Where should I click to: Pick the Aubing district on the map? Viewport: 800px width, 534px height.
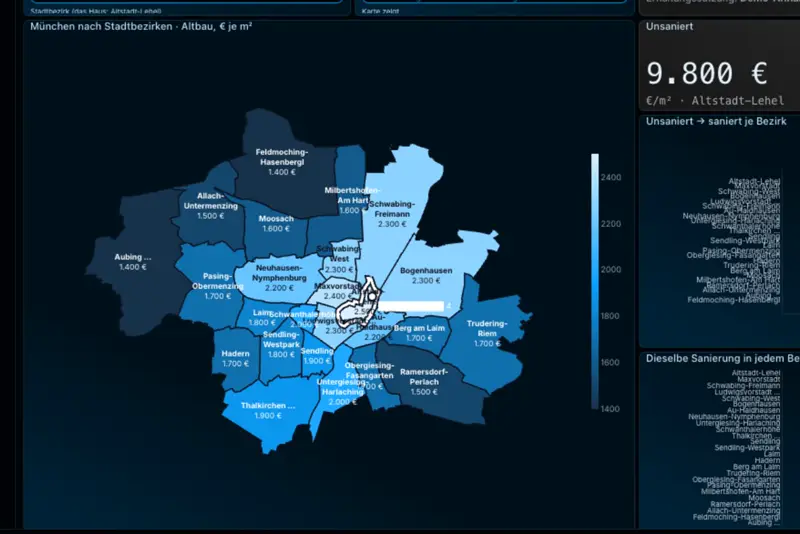click(x=133, y=261)
